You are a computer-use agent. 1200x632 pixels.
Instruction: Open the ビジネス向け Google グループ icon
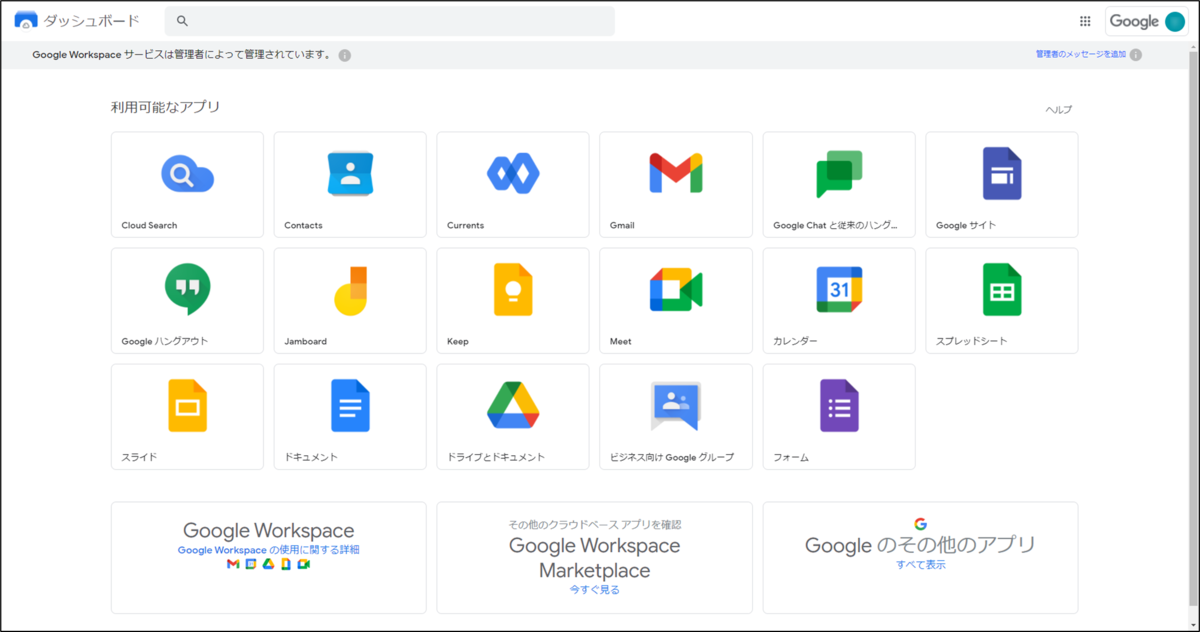pyautogui.click(x=676, y=406)
